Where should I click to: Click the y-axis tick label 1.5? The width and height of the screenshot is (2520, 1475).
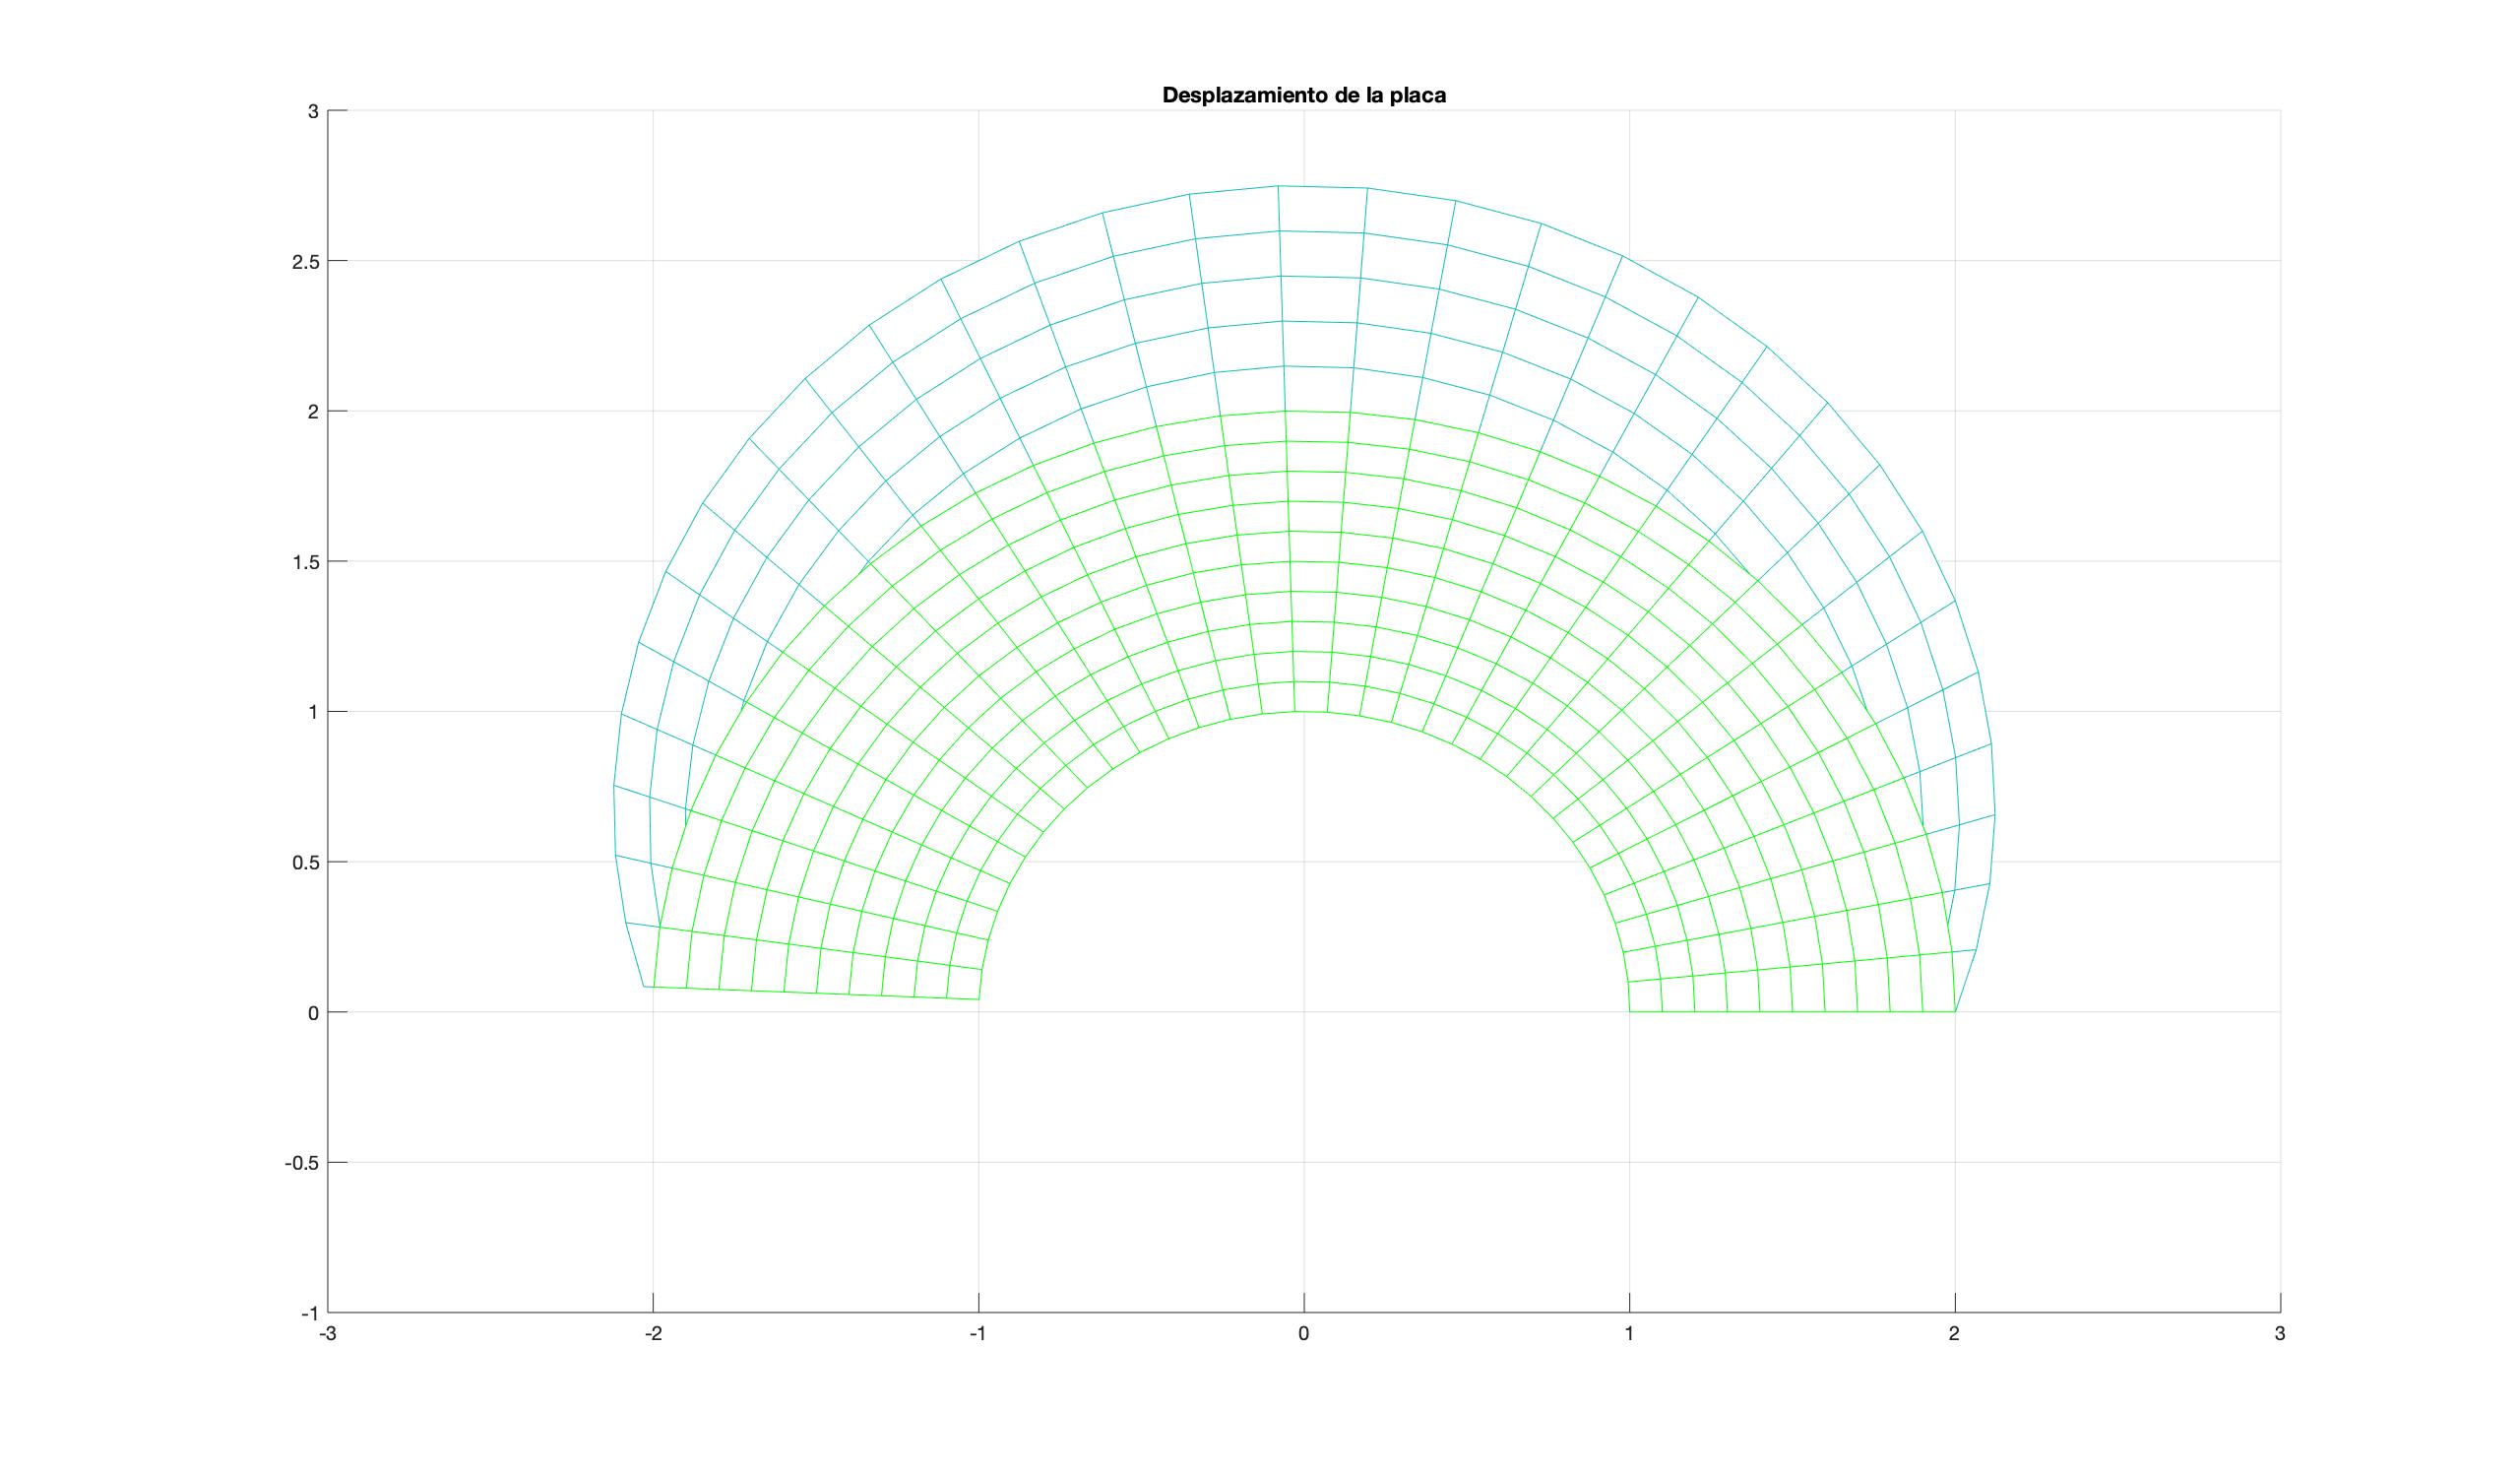click(x=305, y=562)
